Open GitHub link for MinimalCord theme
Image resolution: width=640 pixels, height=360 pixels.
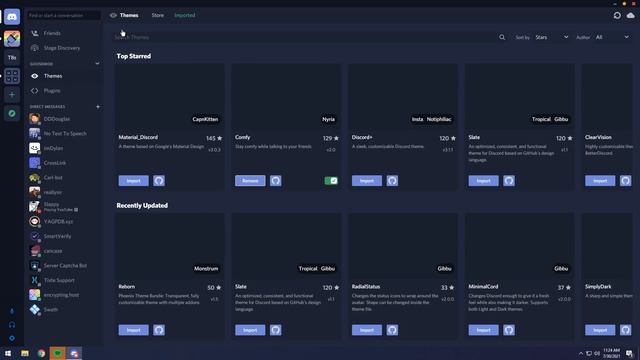click(x=509, y=330)
